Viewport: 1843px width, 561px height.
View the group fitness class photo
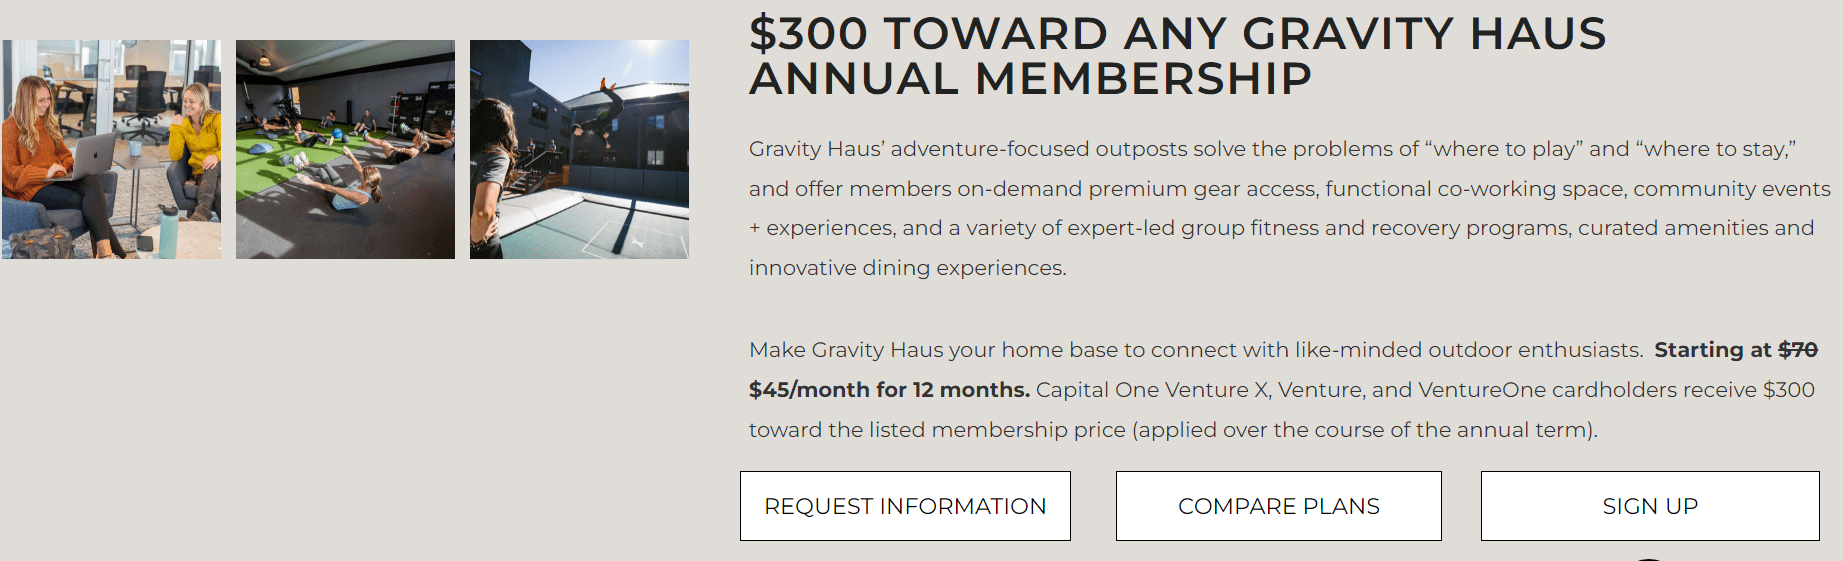point(345,150)
